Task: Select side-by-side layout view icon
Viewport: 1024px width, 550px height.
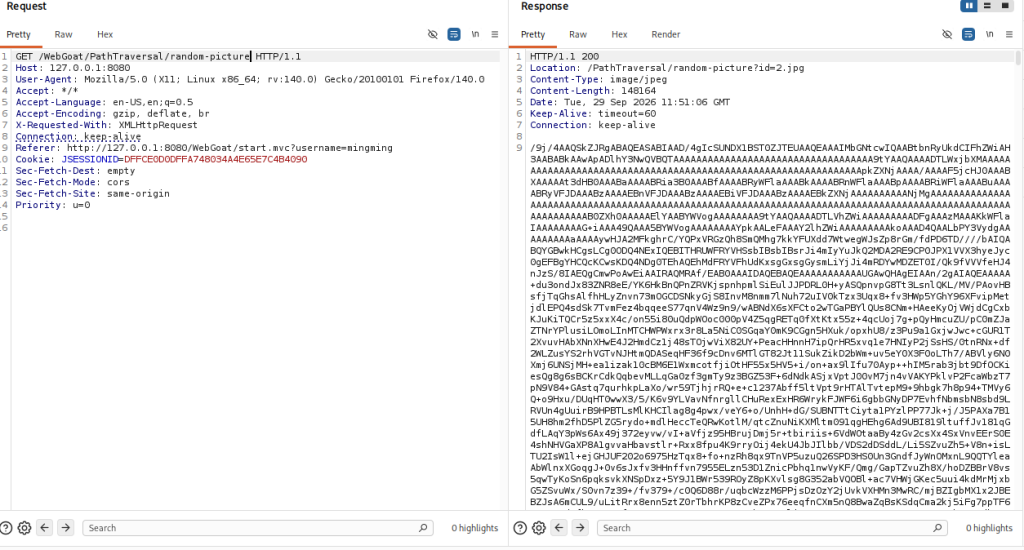Action: pyautogui.click(x=968, y=6)
